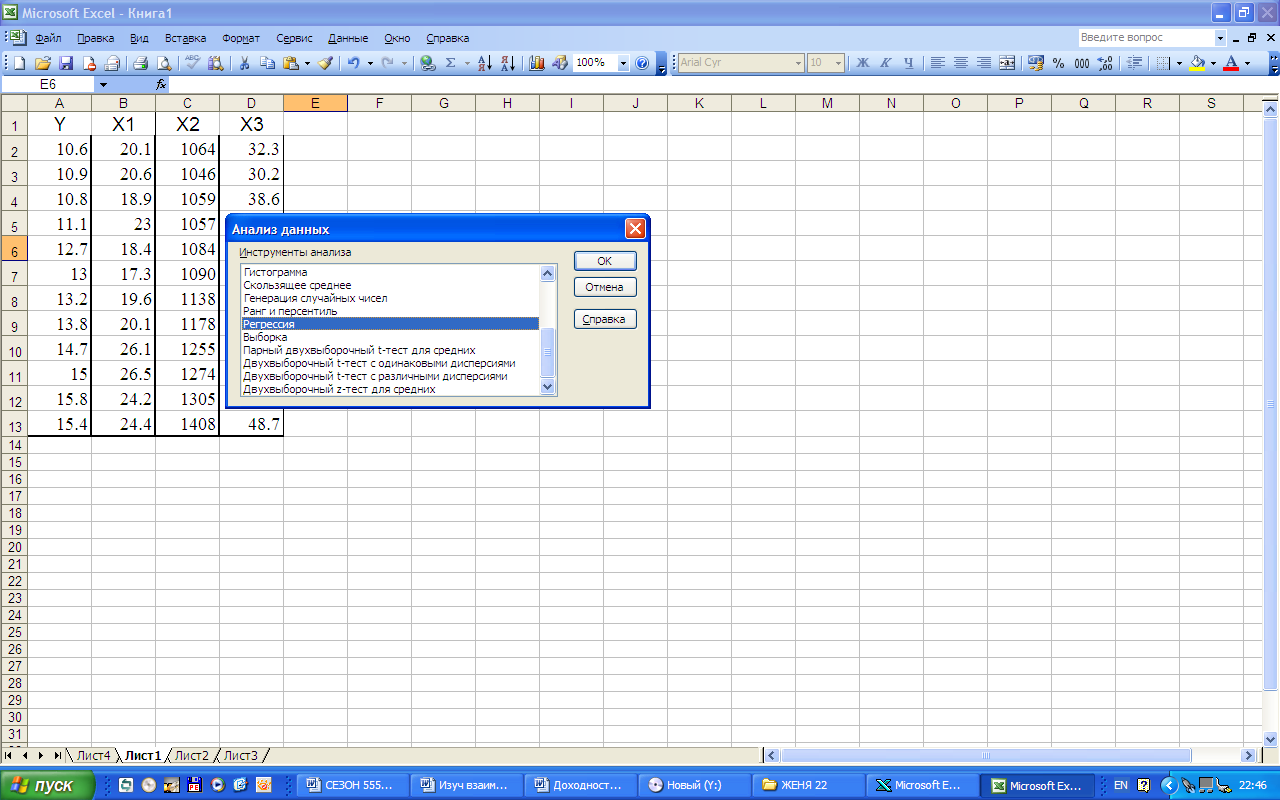Apply red font color A
The width and height of the screenshot is (1280, 800).
[1231, 63]
